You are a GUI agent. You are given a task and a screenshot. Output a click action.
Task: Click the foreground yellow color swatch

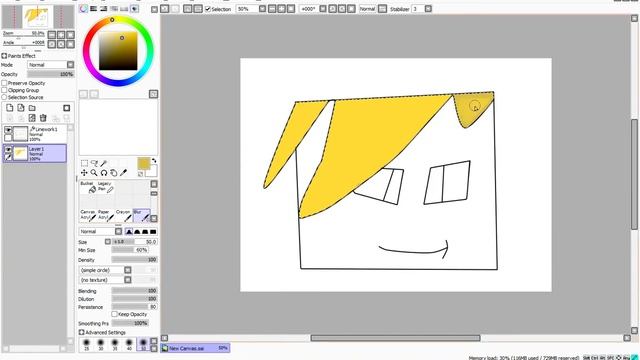(x=143, y=164)
